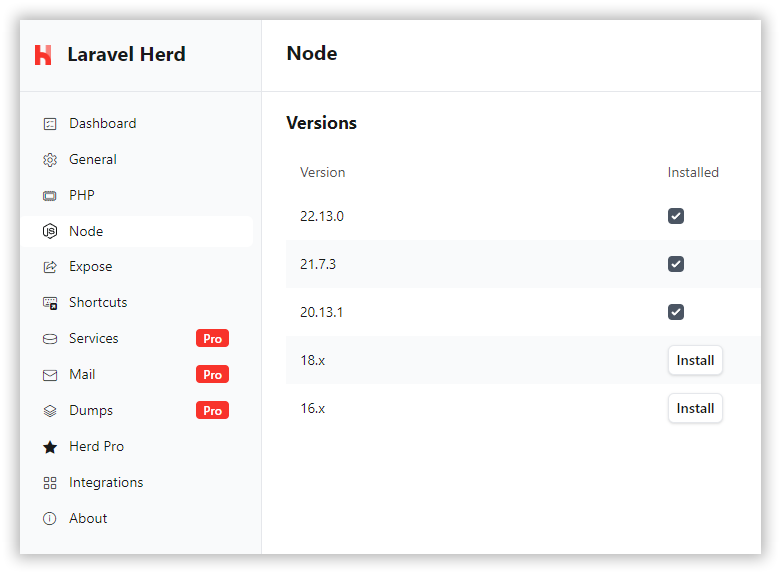Click the Versions section heading
The height and width of the screenshot is (574, 781).
click(x=321, y=123)
